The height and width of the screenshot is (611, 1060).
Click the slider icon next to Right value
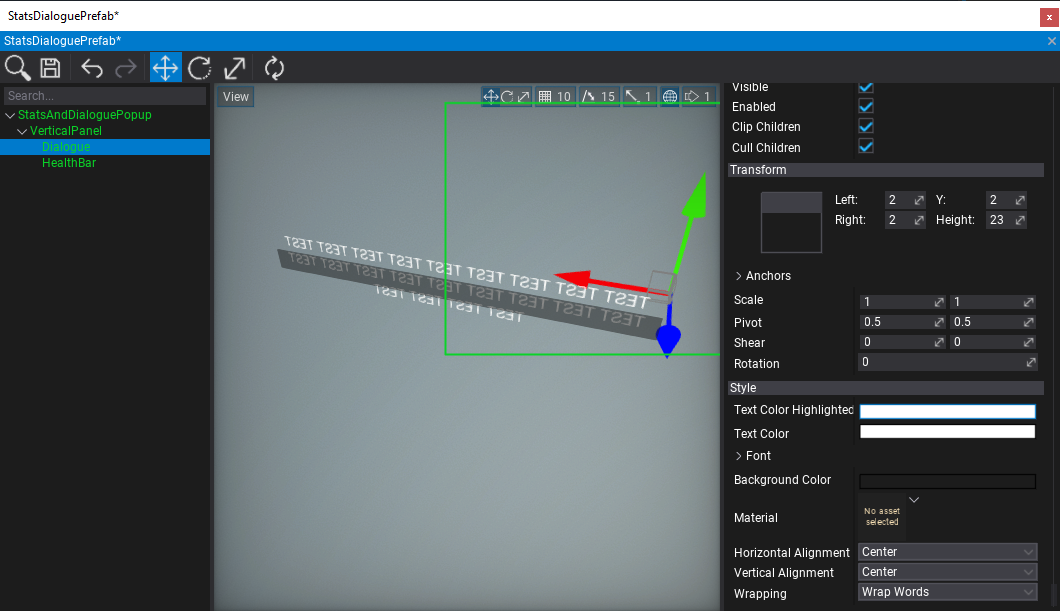pyautogui.click(x=919, y=220)
